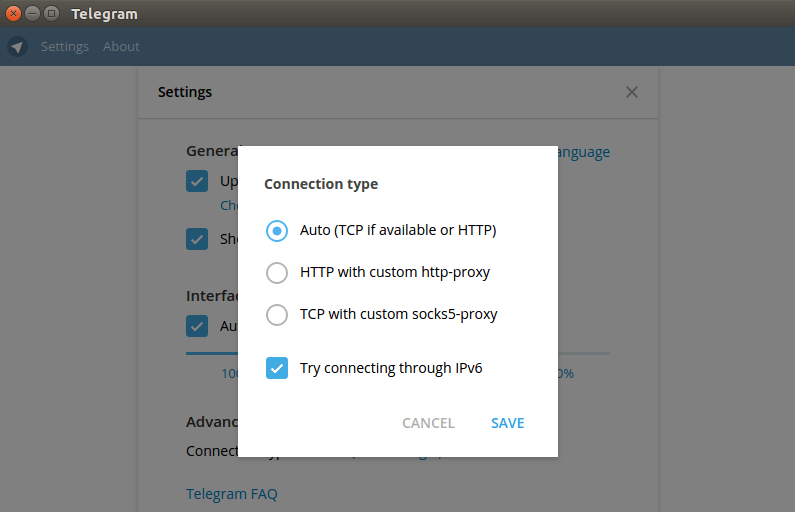The image size is (795, 512).
Task: Click SAVE to apply connection type
Action: pos(507,423)
